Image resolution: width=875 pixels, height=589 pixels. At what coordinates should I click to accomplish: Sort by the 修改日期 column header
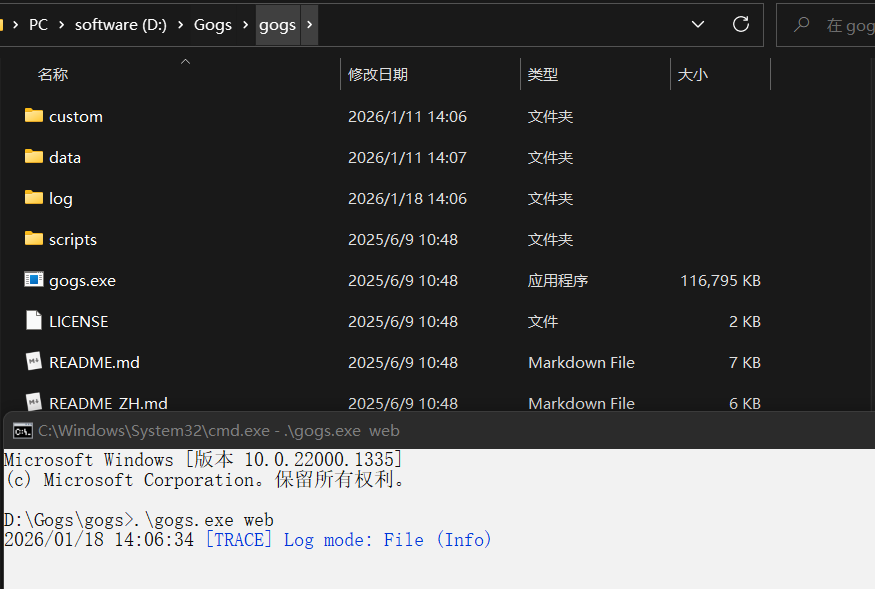(378, 74)
